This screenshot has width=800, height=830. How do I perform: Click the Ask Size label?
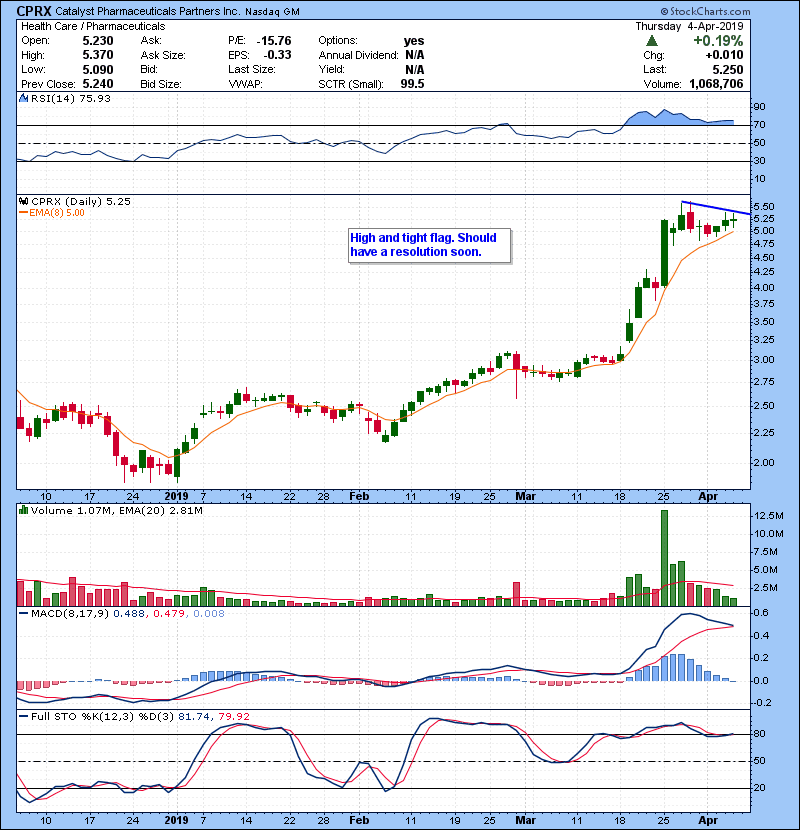[x=163, y=55]
